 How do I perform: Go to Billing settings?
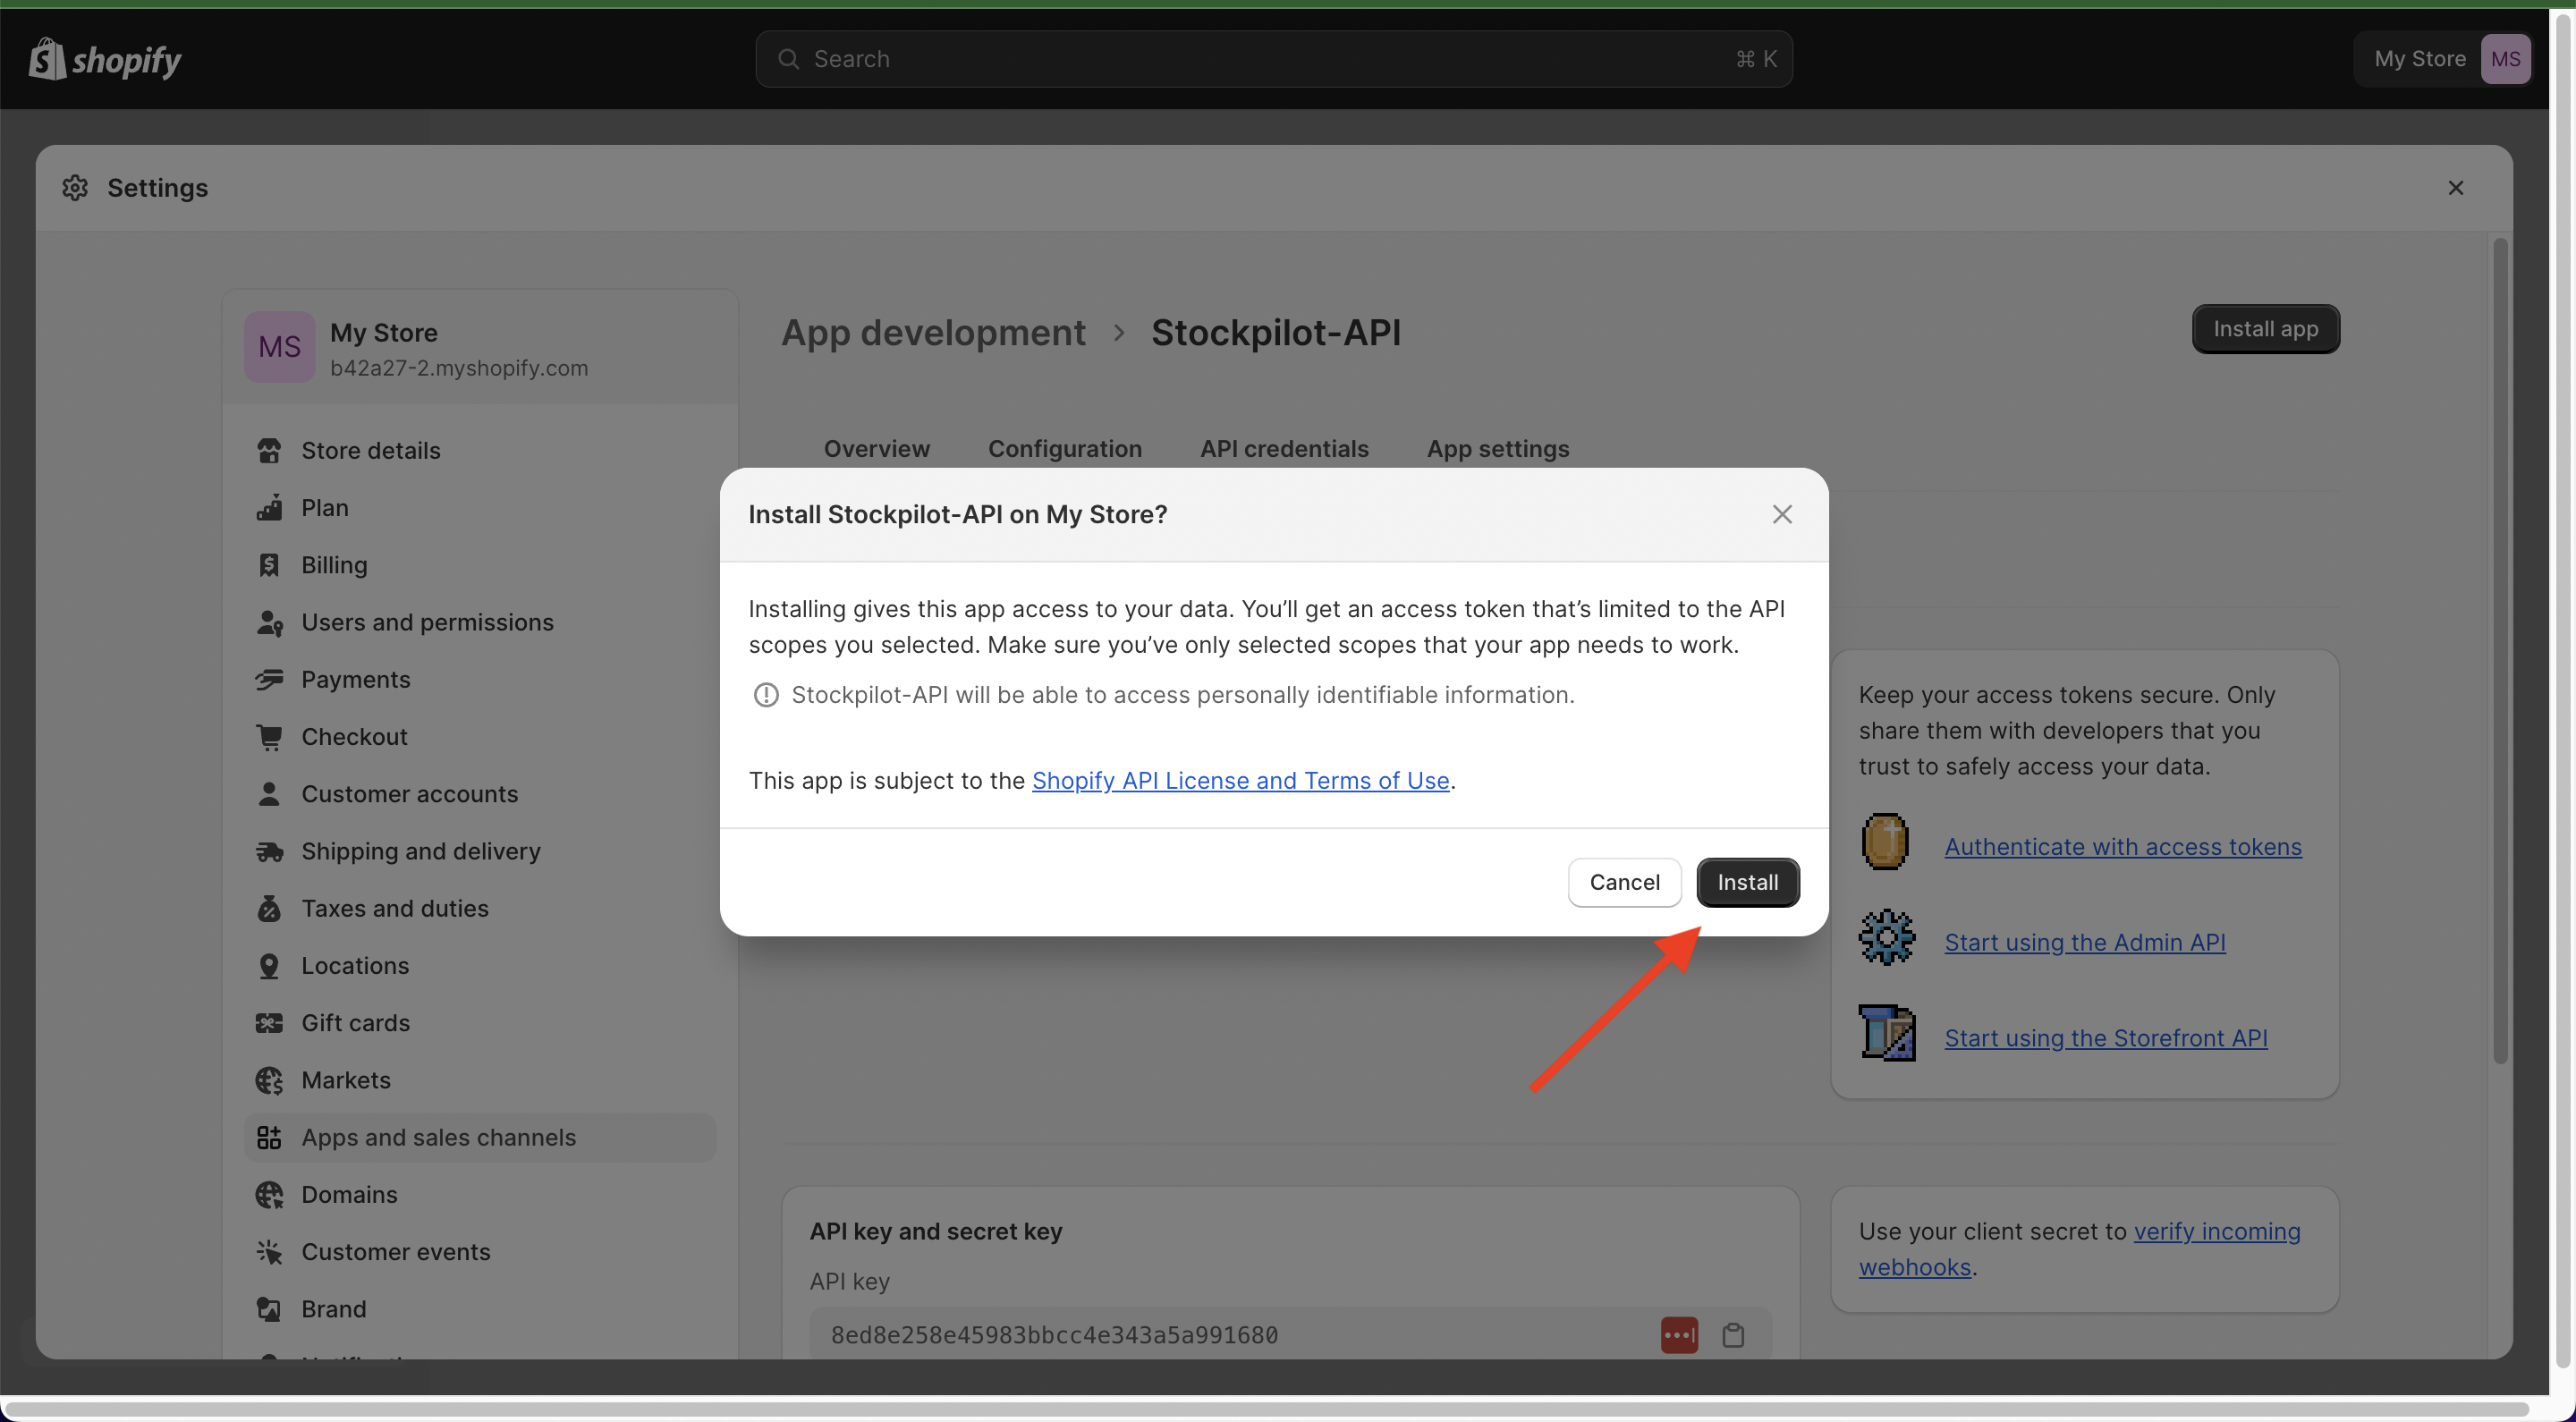click(x=479, y=565)
